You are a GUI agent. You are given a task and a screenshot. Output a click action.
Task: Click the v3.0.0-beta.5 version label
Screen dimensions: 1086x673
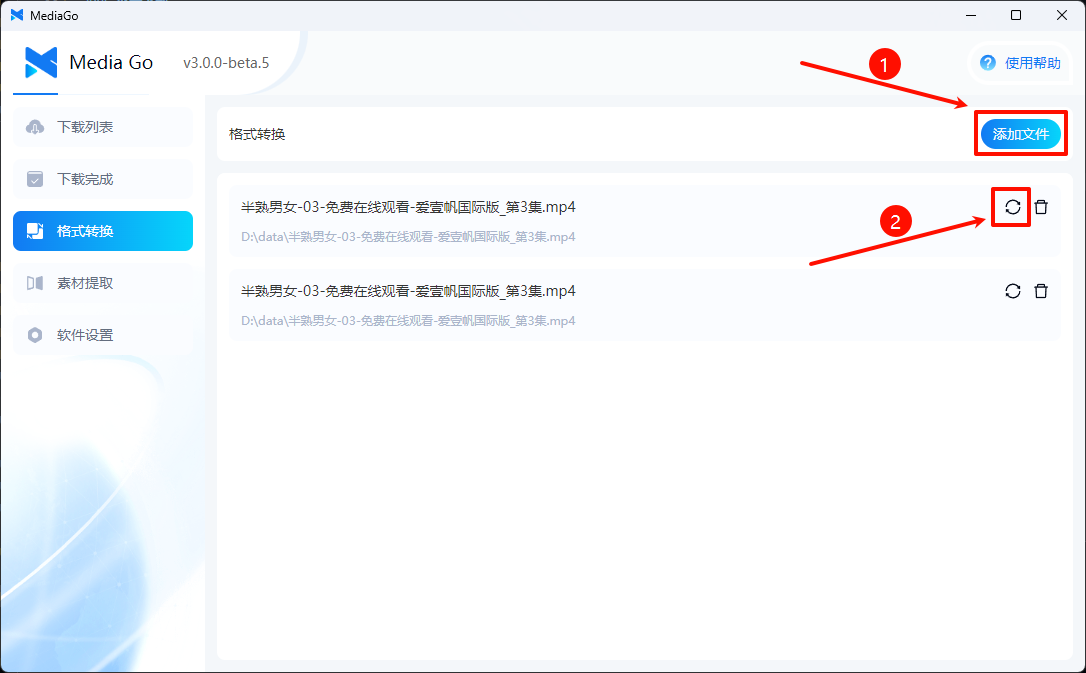226,63
